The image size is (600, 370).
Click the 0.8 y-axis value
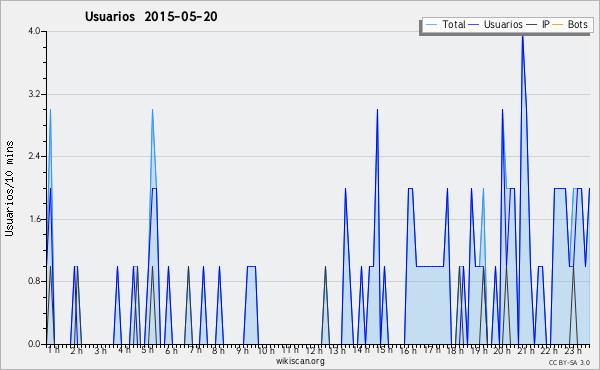pyautogui.click(x=34, y=282)
